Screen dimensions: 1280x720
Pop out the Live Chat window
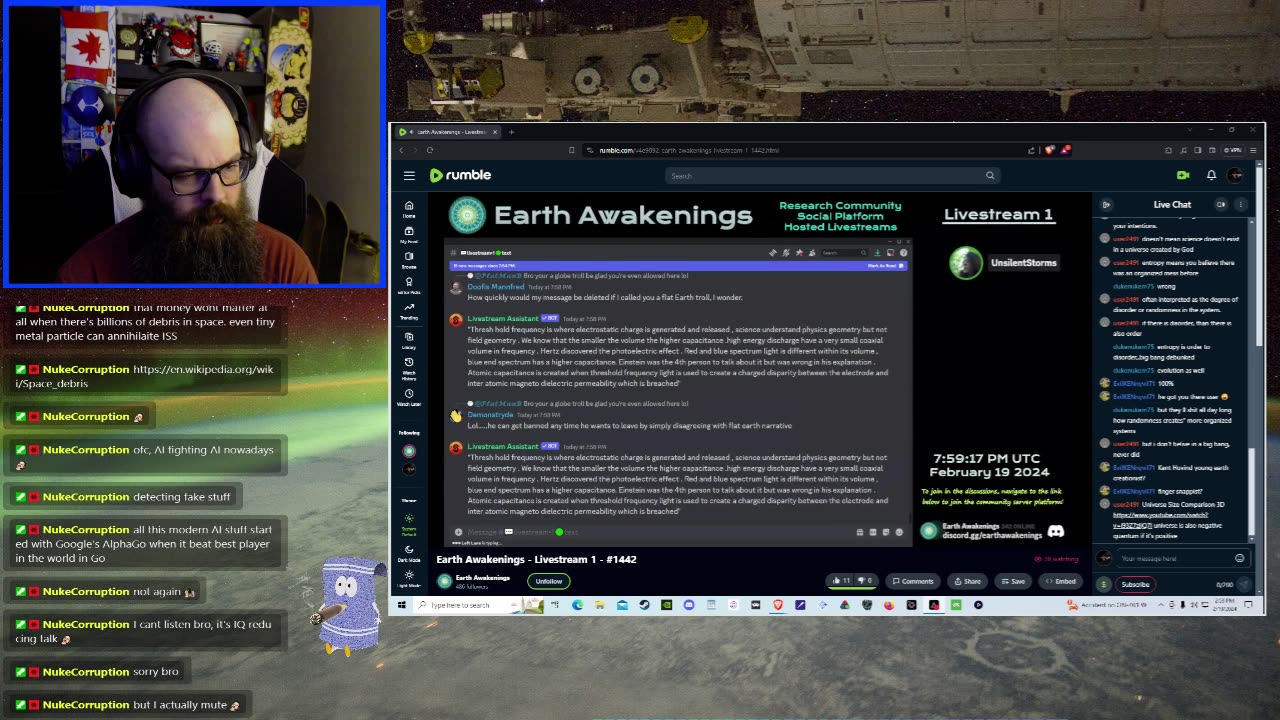[x=1221, y=205]
